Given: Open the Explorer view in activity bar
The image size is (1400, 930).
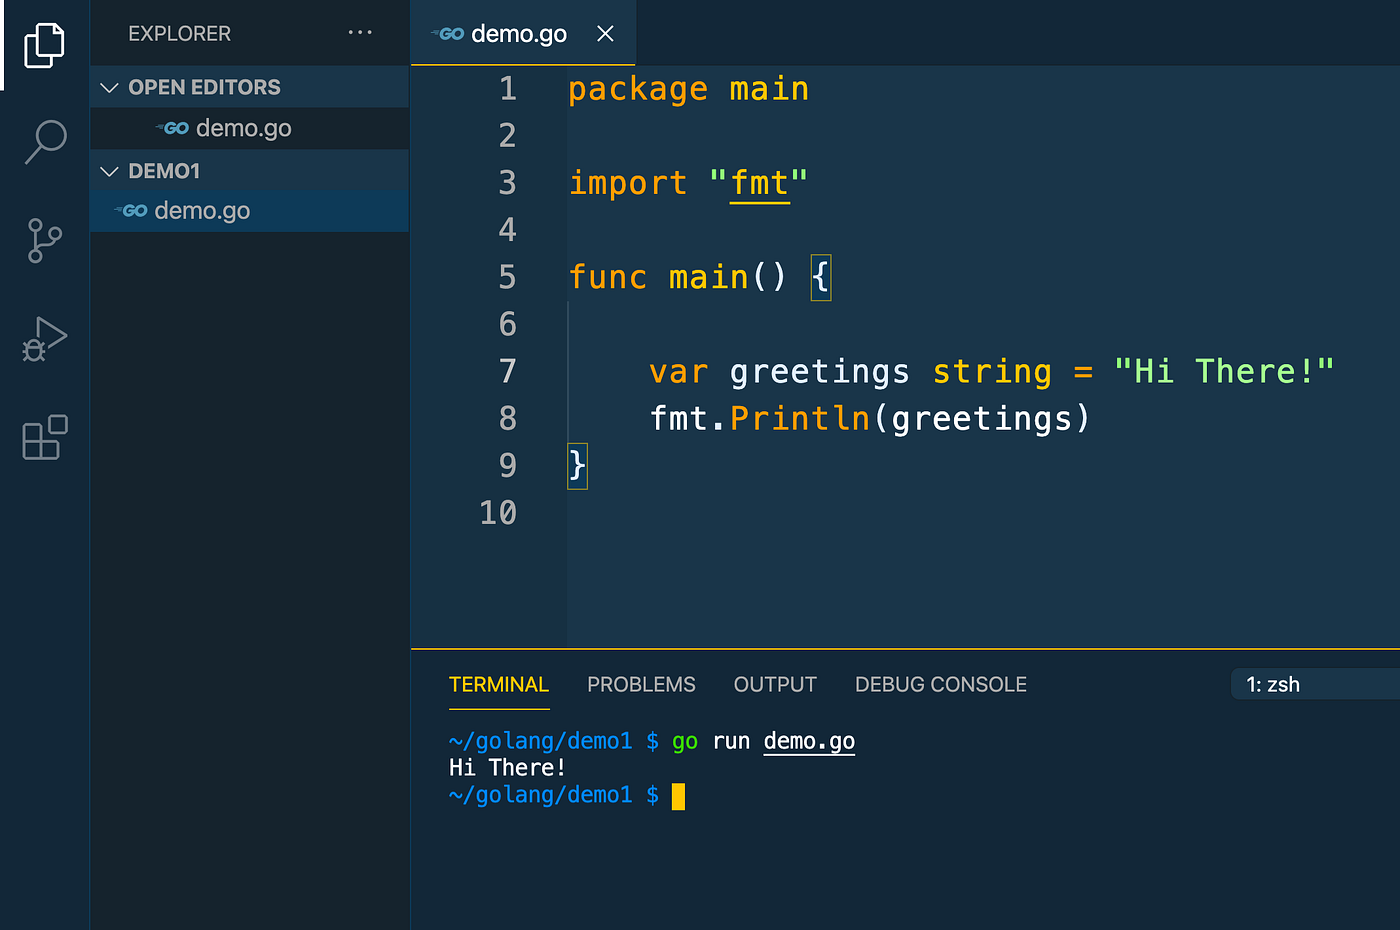Looking at the screenshot, I should (x=44, y=45).
